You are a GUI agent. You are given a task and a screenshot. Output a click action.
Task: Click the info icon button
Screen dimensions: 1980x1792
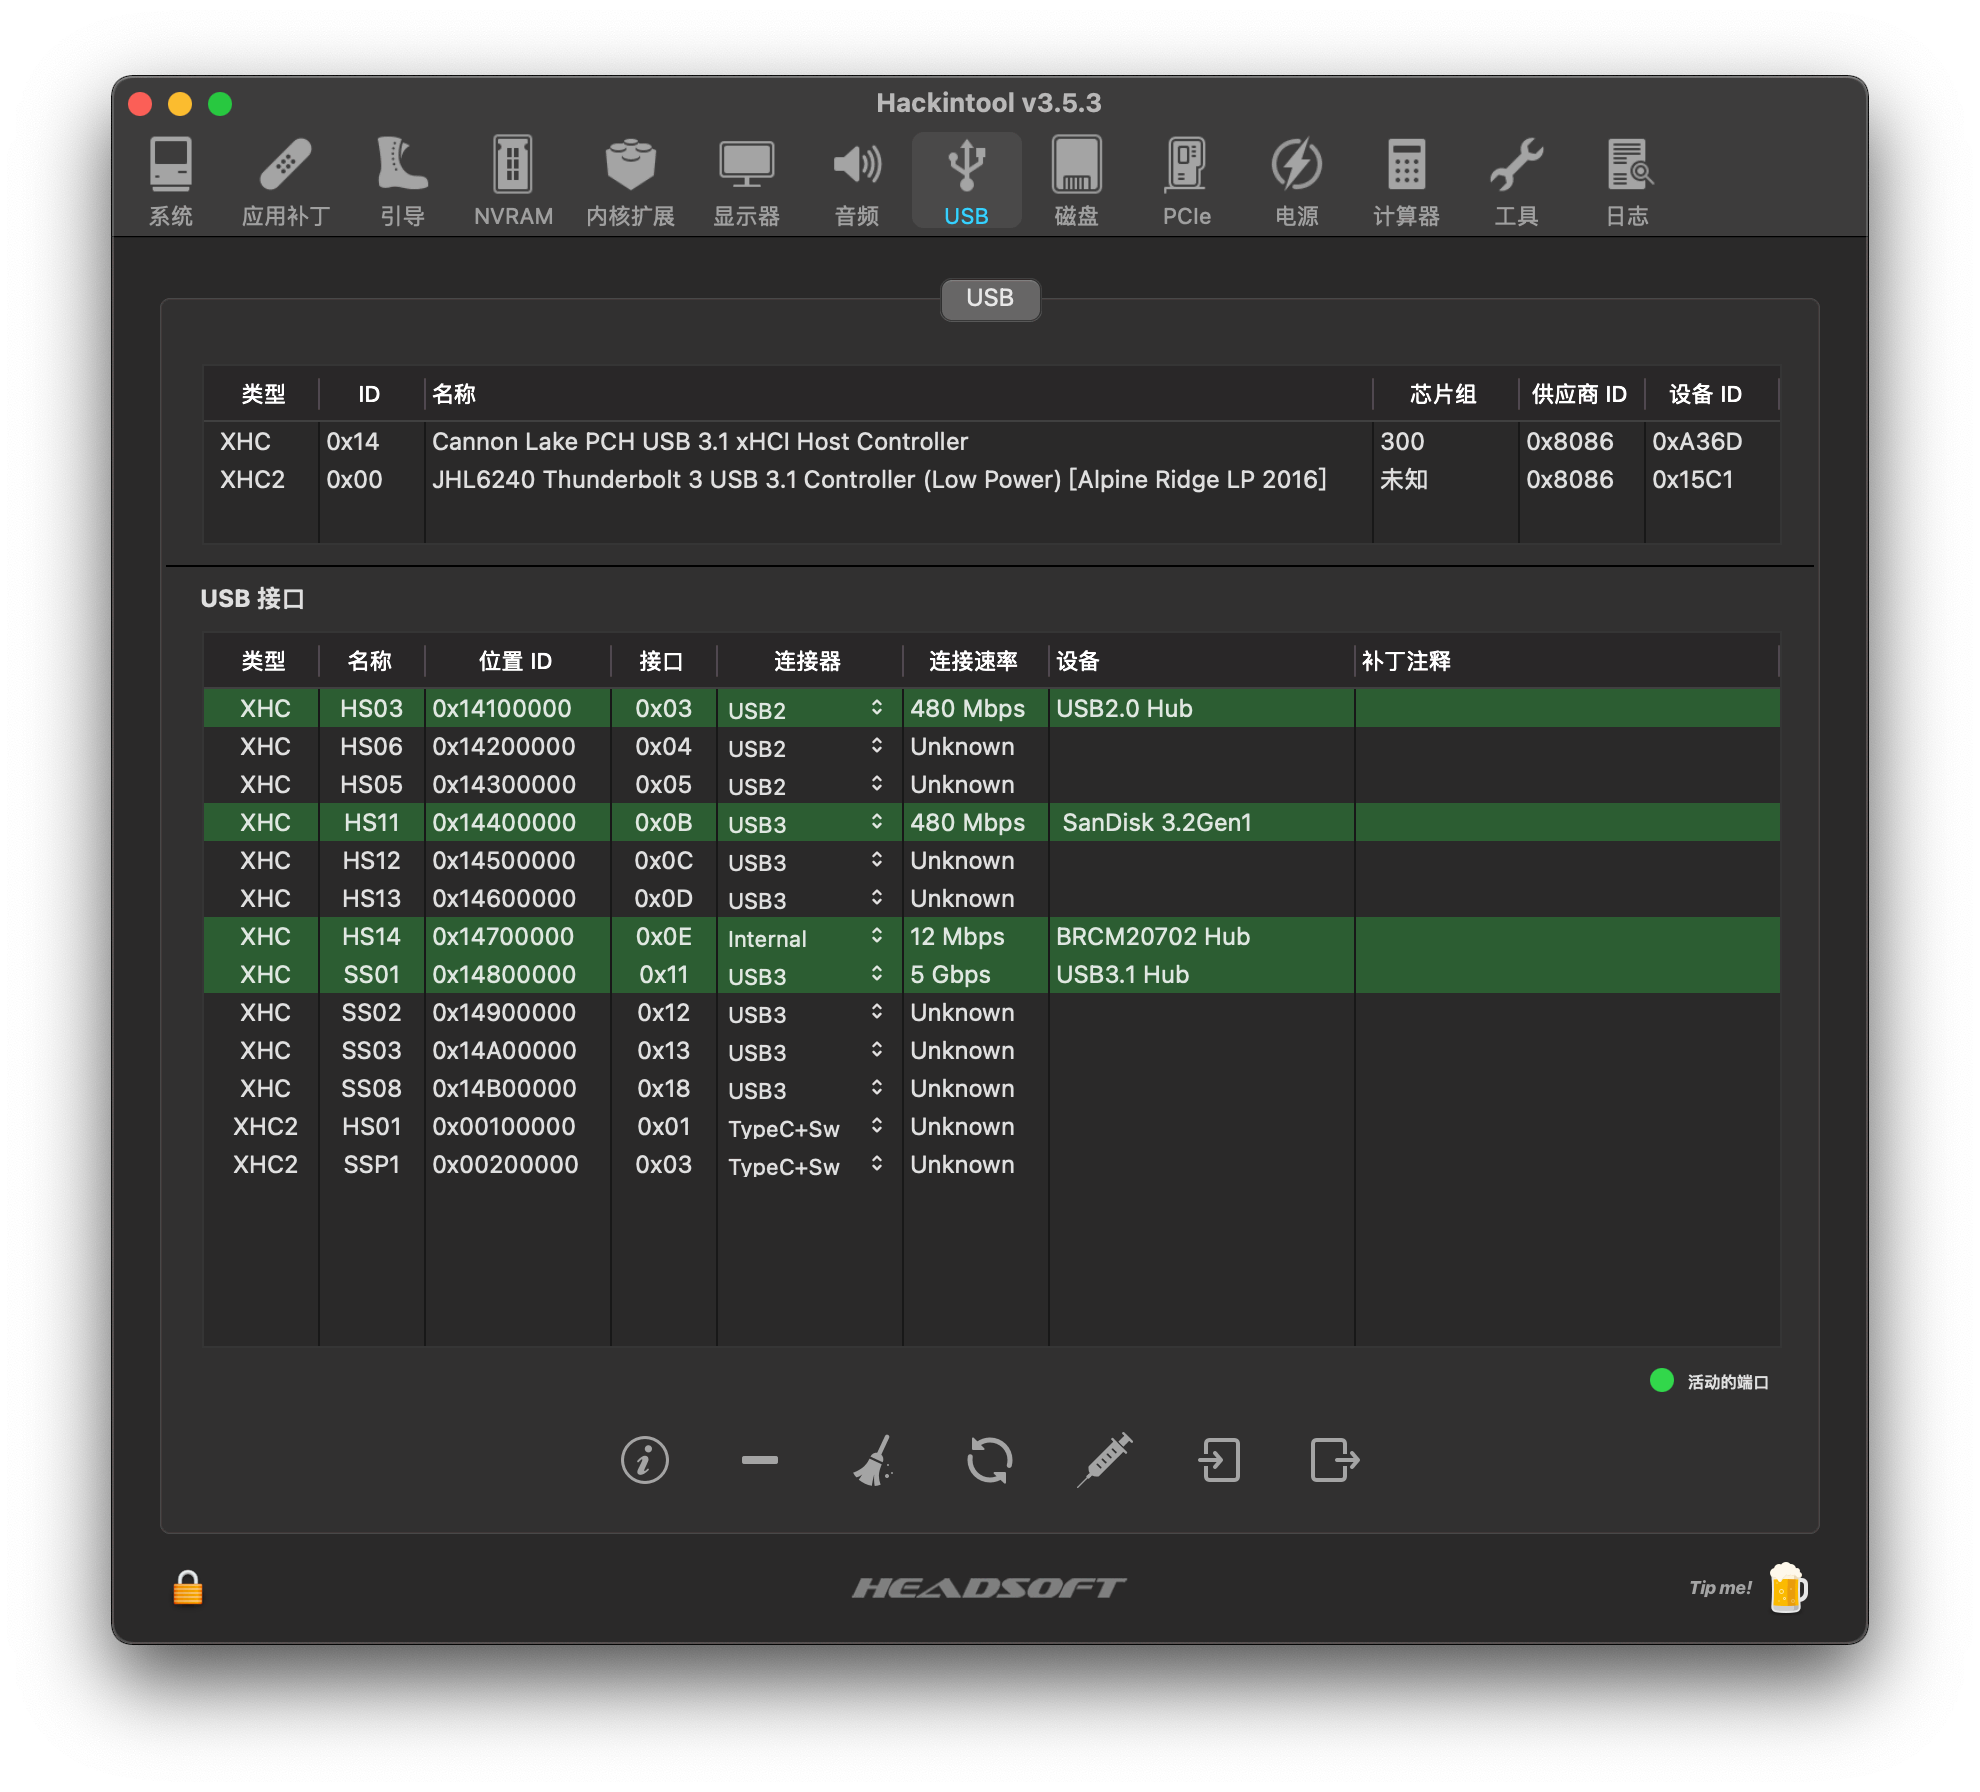pos(644,1461)
